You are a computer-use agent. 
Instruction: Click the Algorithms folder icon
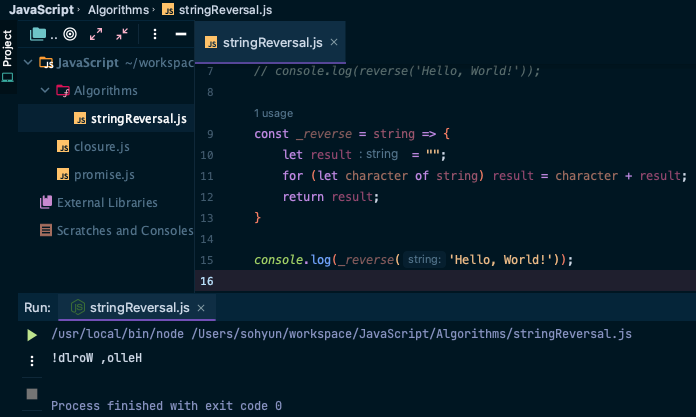[x=63, y=91]
